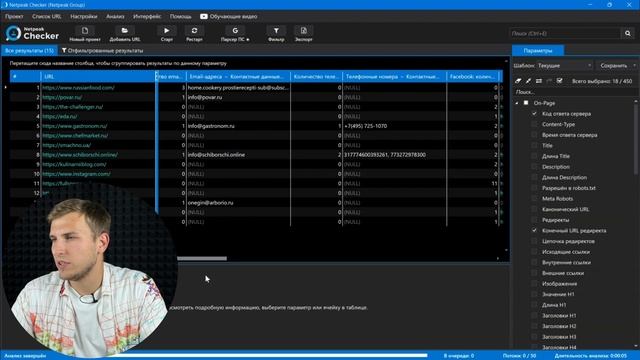Click the filter funnel on Отфильтрованные результаты tab

(64, 51)
